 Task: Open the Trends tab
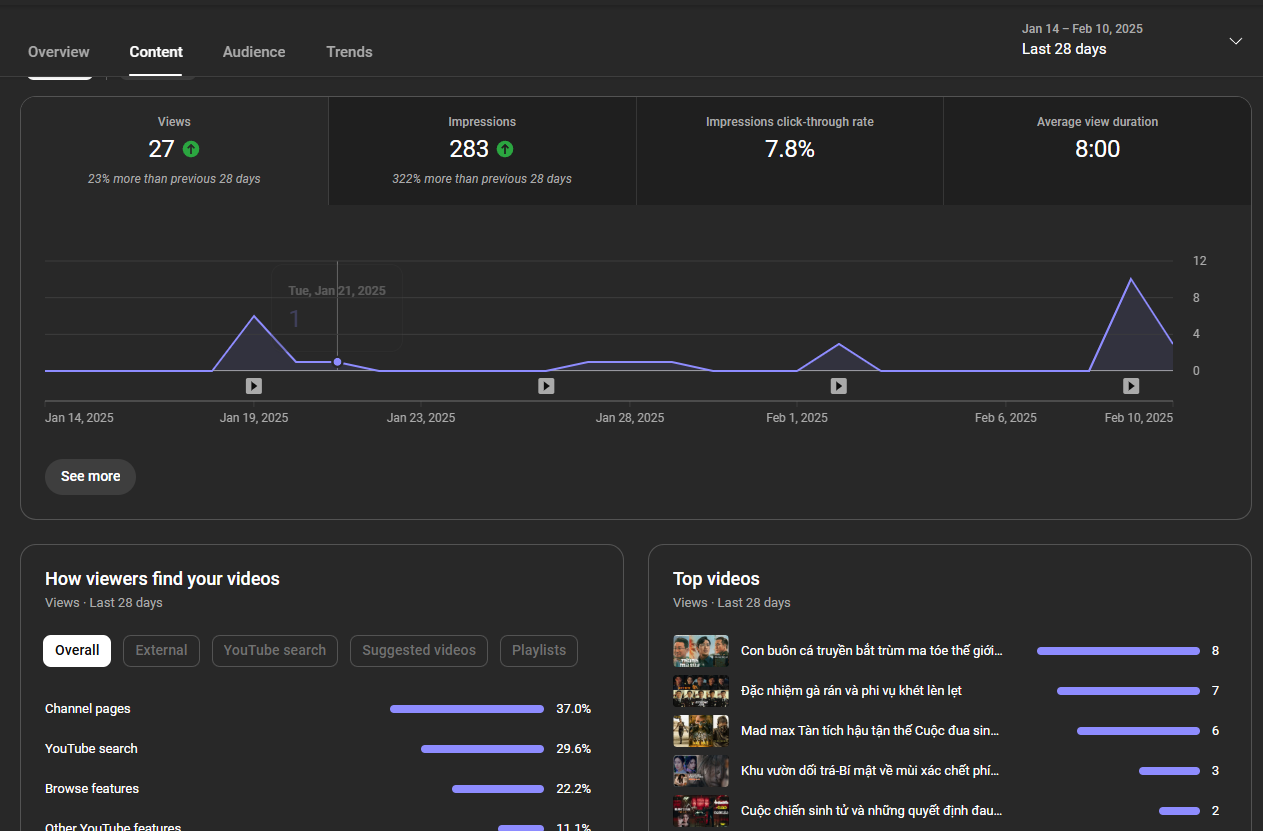tap(349, 52)
